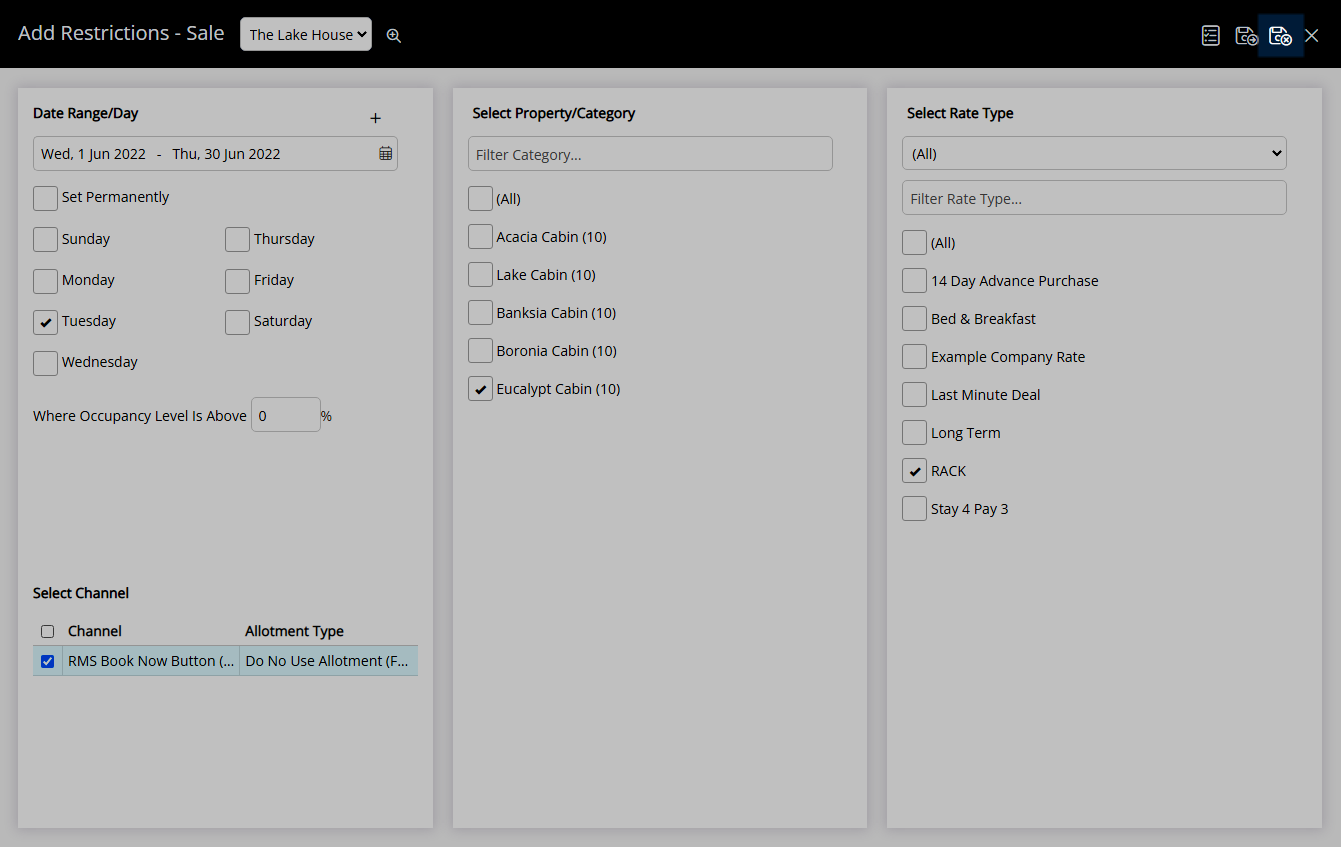Tick Bed & Breakfast rate checkbox
This screenshot has width=1341, height=847.
click(x=915, y=319)
